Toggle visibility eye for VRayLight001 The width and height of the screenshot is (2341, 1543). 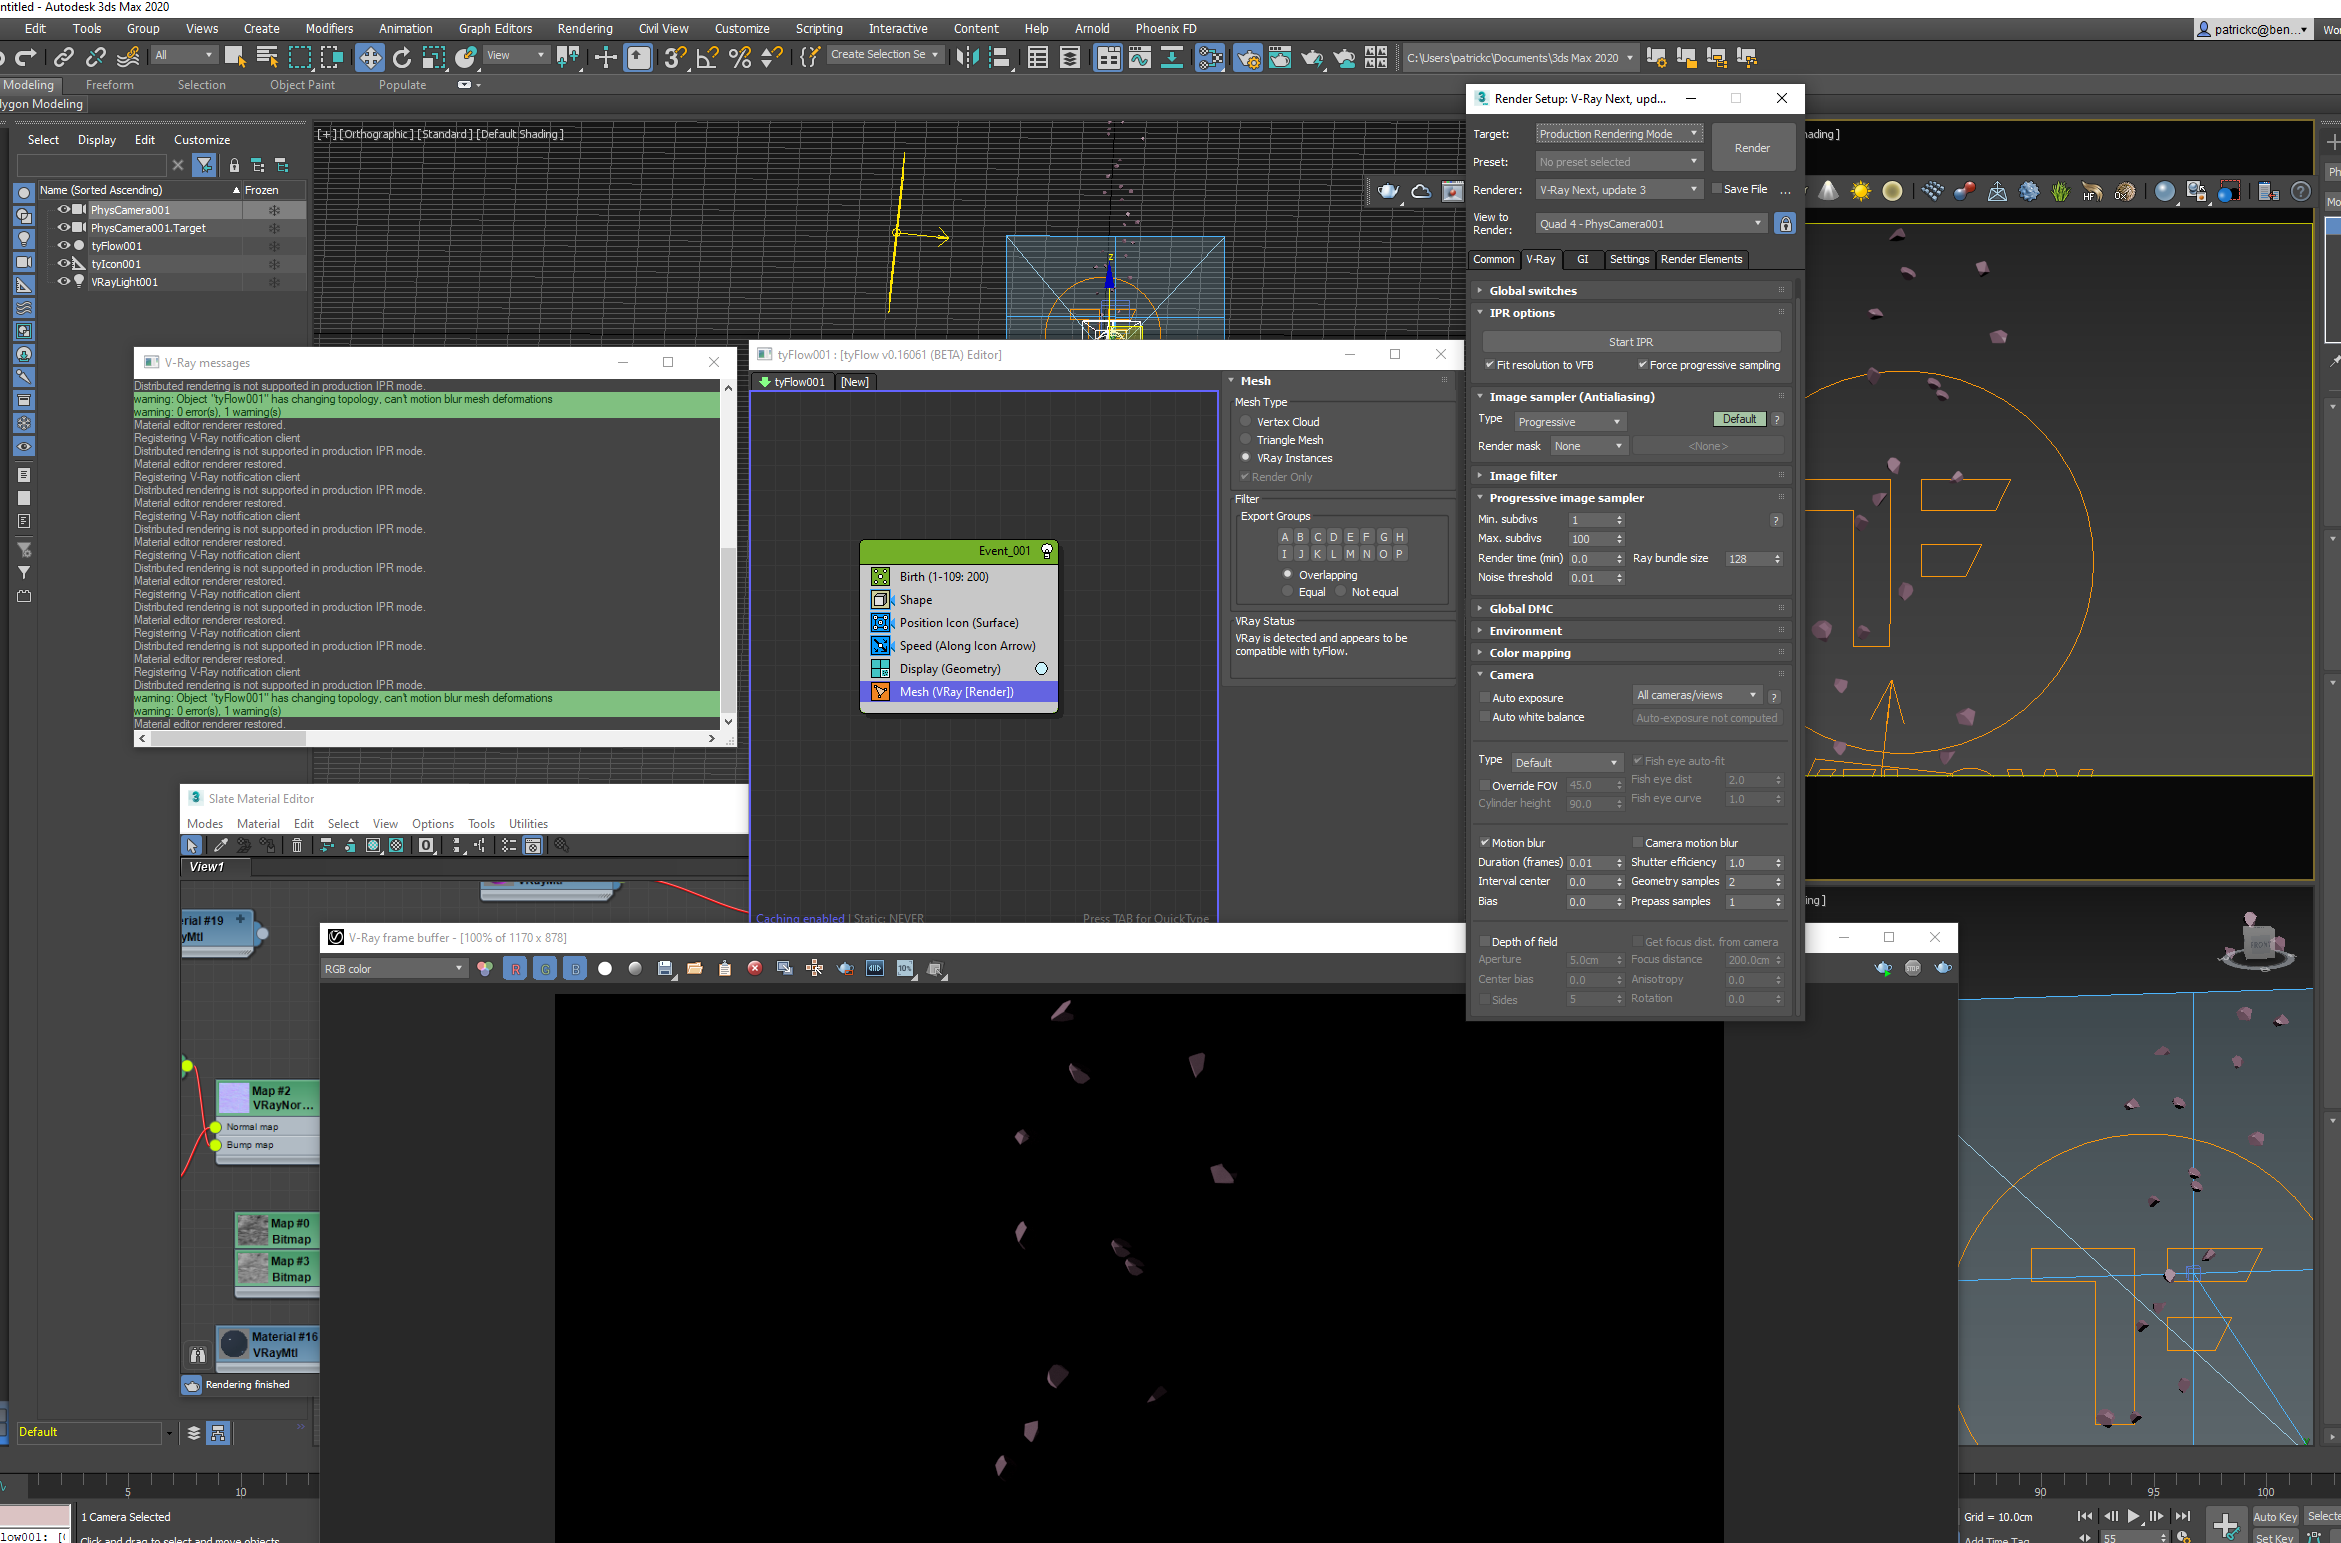(x=64, y=282)
